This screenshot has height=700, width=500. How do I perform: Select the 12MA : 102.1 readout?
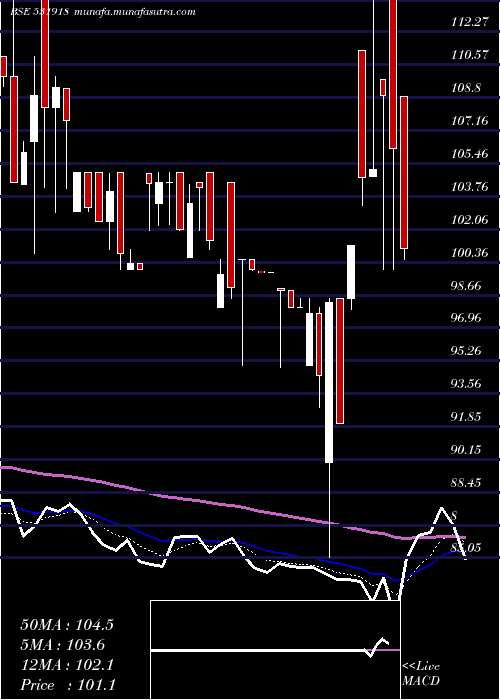tap(67, 665)
